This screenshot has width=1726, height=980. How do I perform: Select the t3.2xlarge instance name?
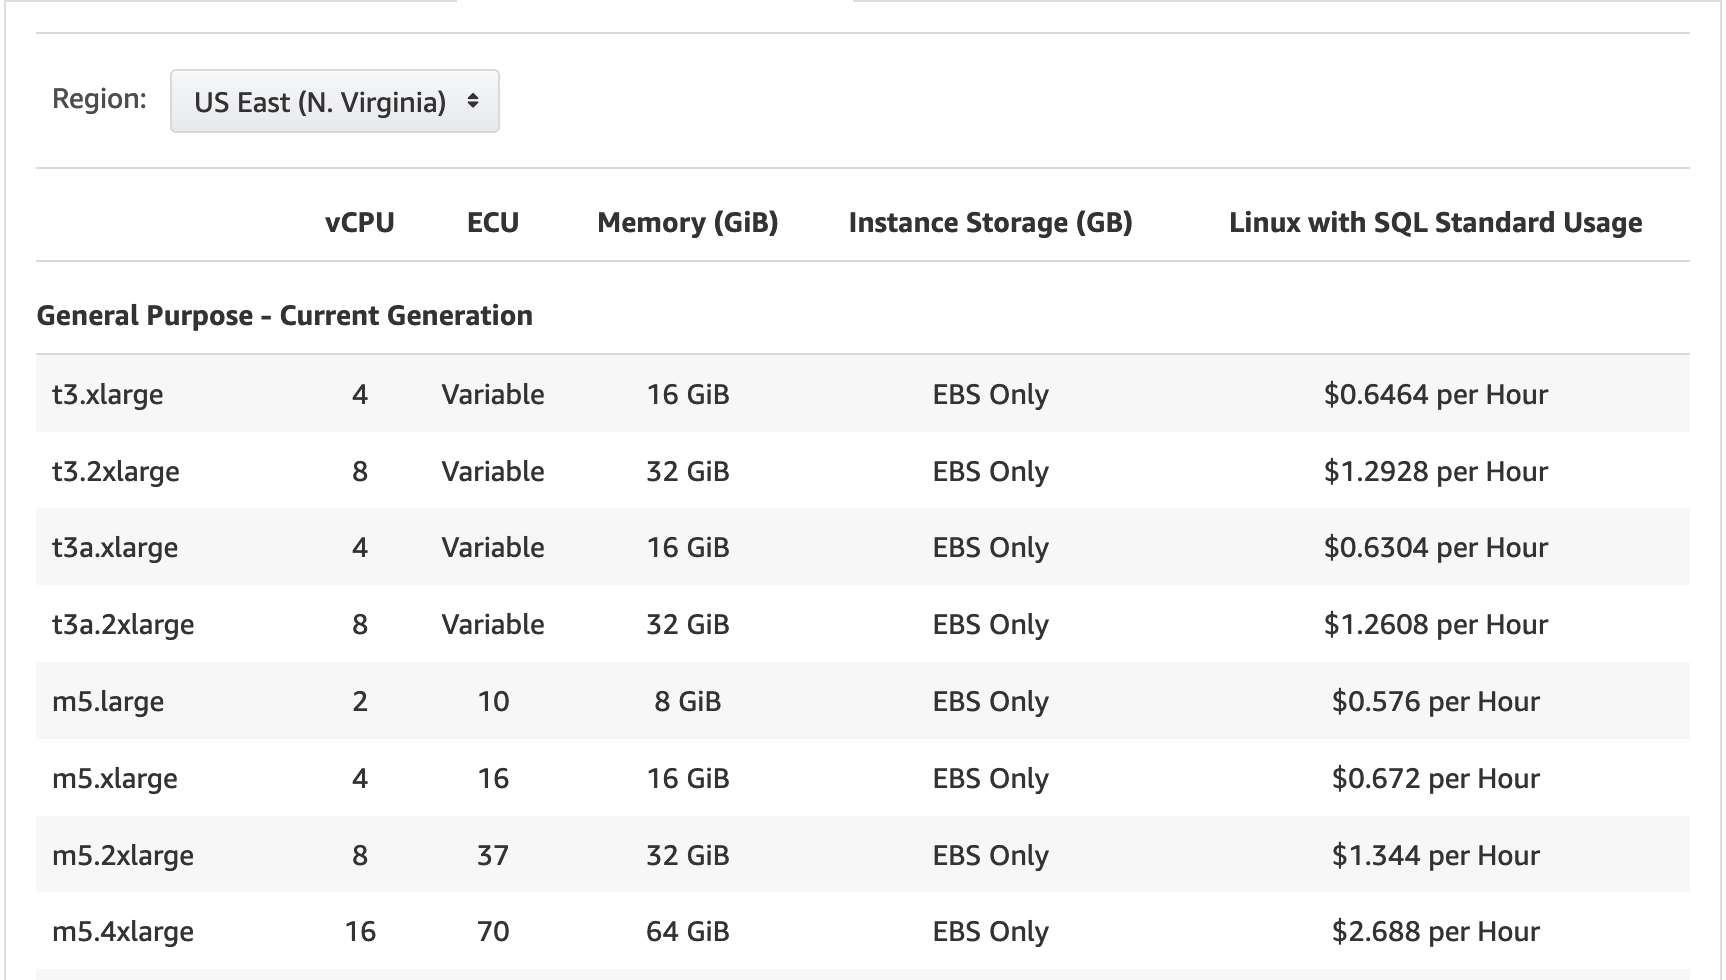point(115,471)
